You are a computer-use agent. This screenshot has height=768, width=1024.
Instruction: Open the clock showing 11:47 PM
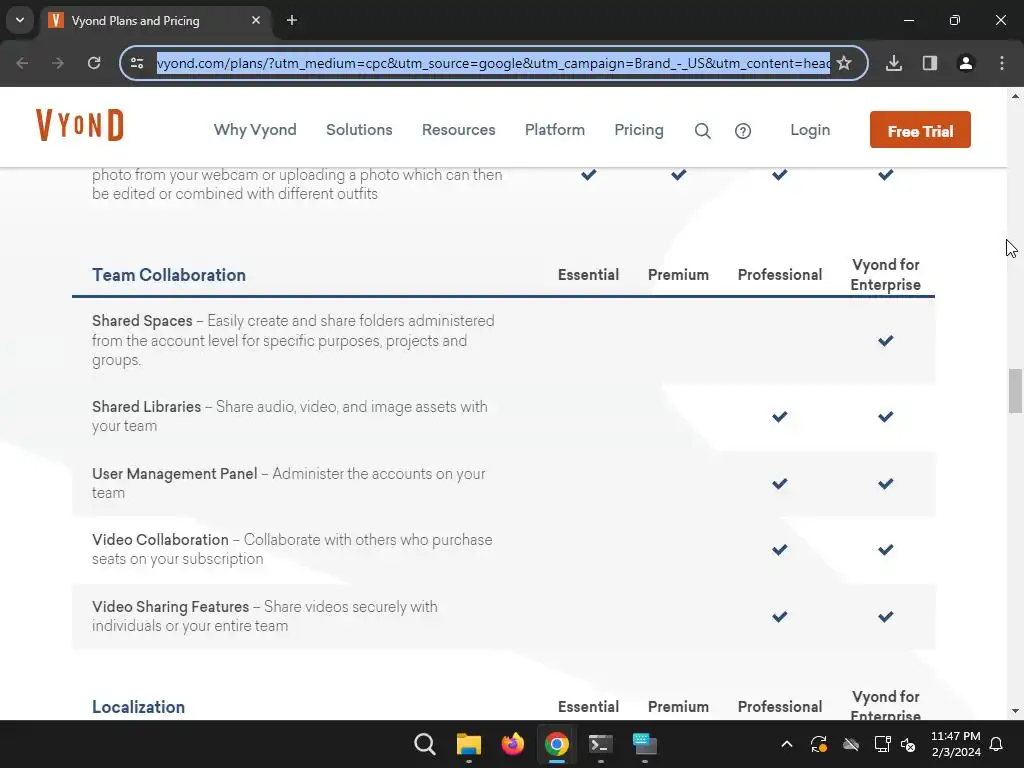pos(955,744)
